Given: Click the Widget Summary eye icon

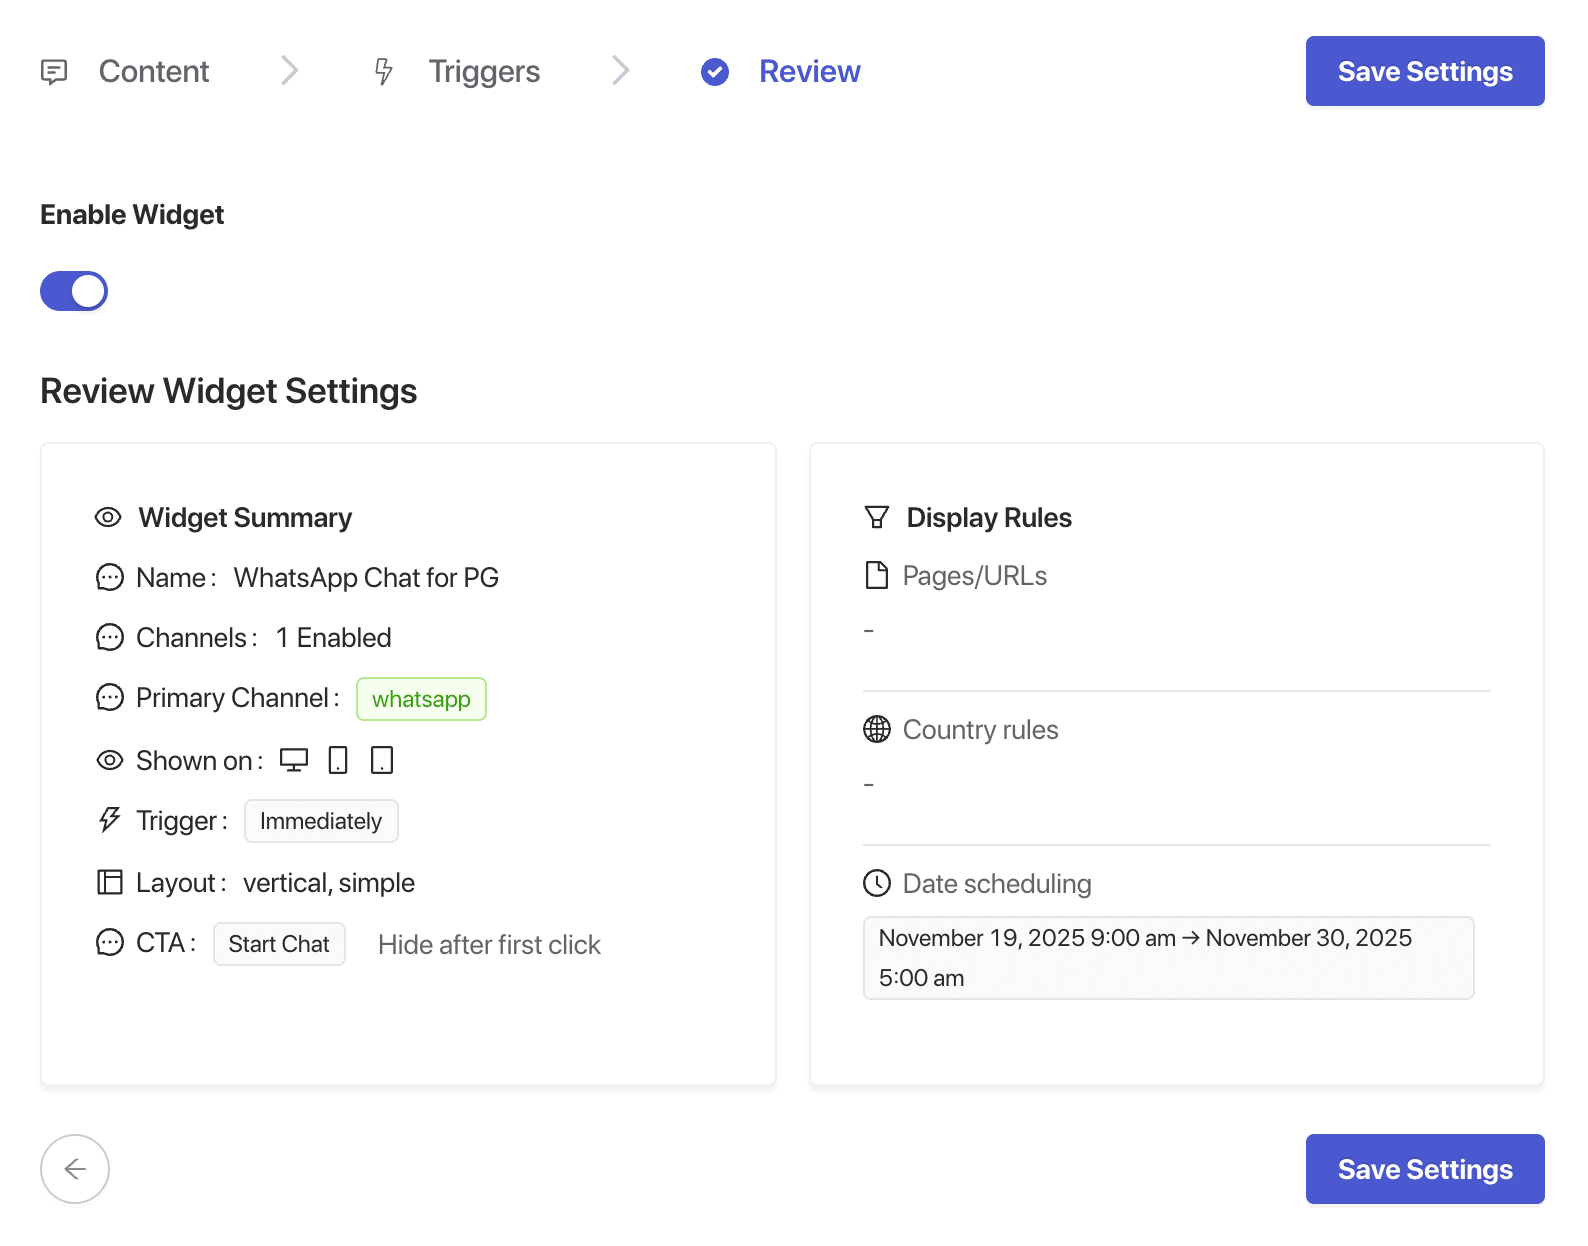Looking at the screenshot, I should pyautogui.click(x=108, y=517).
